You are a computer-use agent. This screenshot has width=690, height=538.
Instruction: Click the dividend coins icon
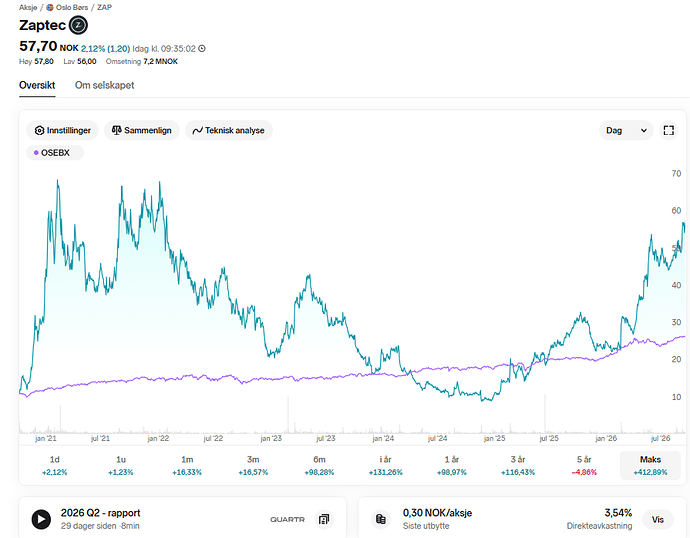[x=381, y=519]
